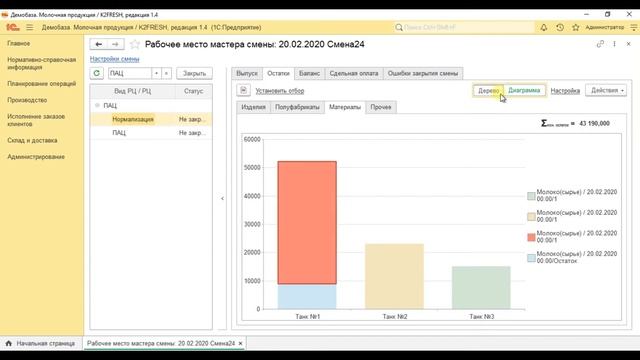Go back with the left arrow
The width and height of the screenshot is (640, 360).
point(98,44)
